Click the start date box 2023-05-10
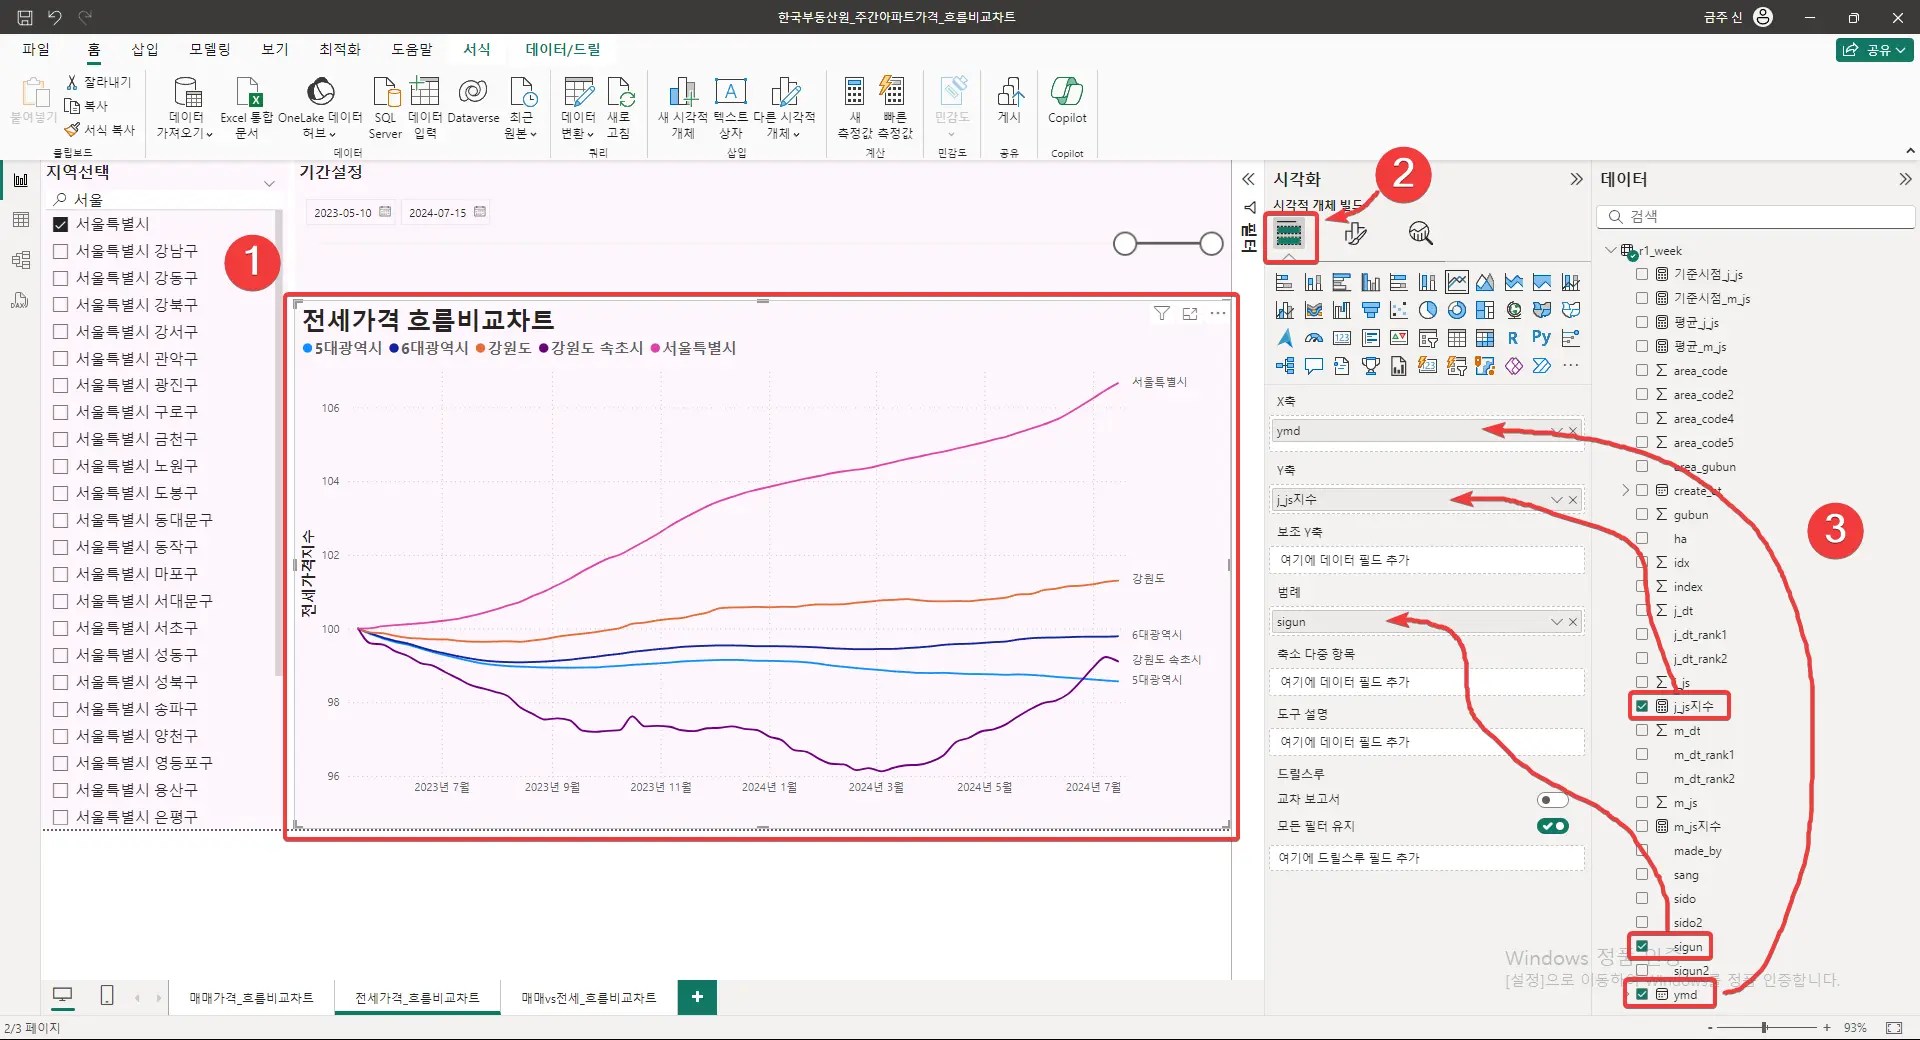1920x1040 pixels. 351,212
